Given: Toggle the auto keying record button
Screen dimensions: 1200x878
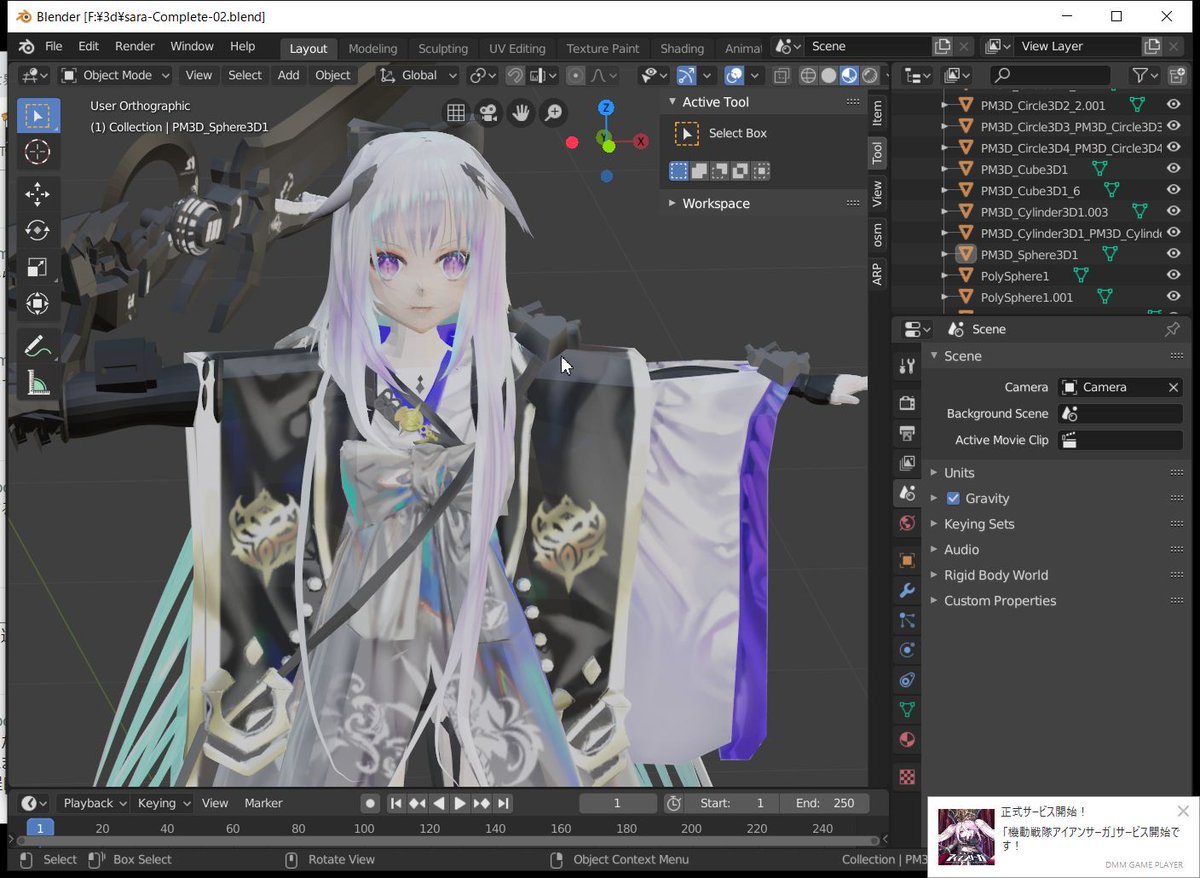Looking at the screenshot, I should tap(370, 803).
